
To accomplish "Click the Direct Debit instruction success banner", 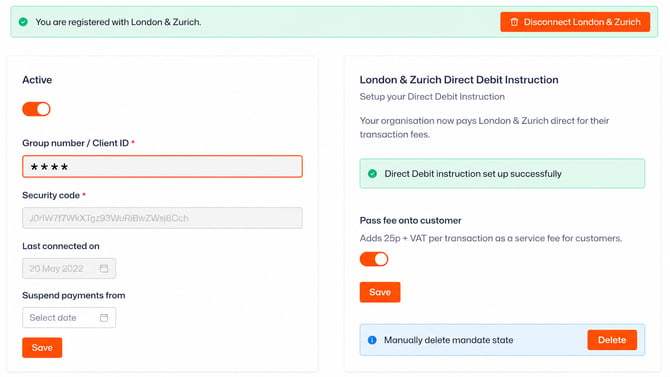I will (x=502, y=174).
